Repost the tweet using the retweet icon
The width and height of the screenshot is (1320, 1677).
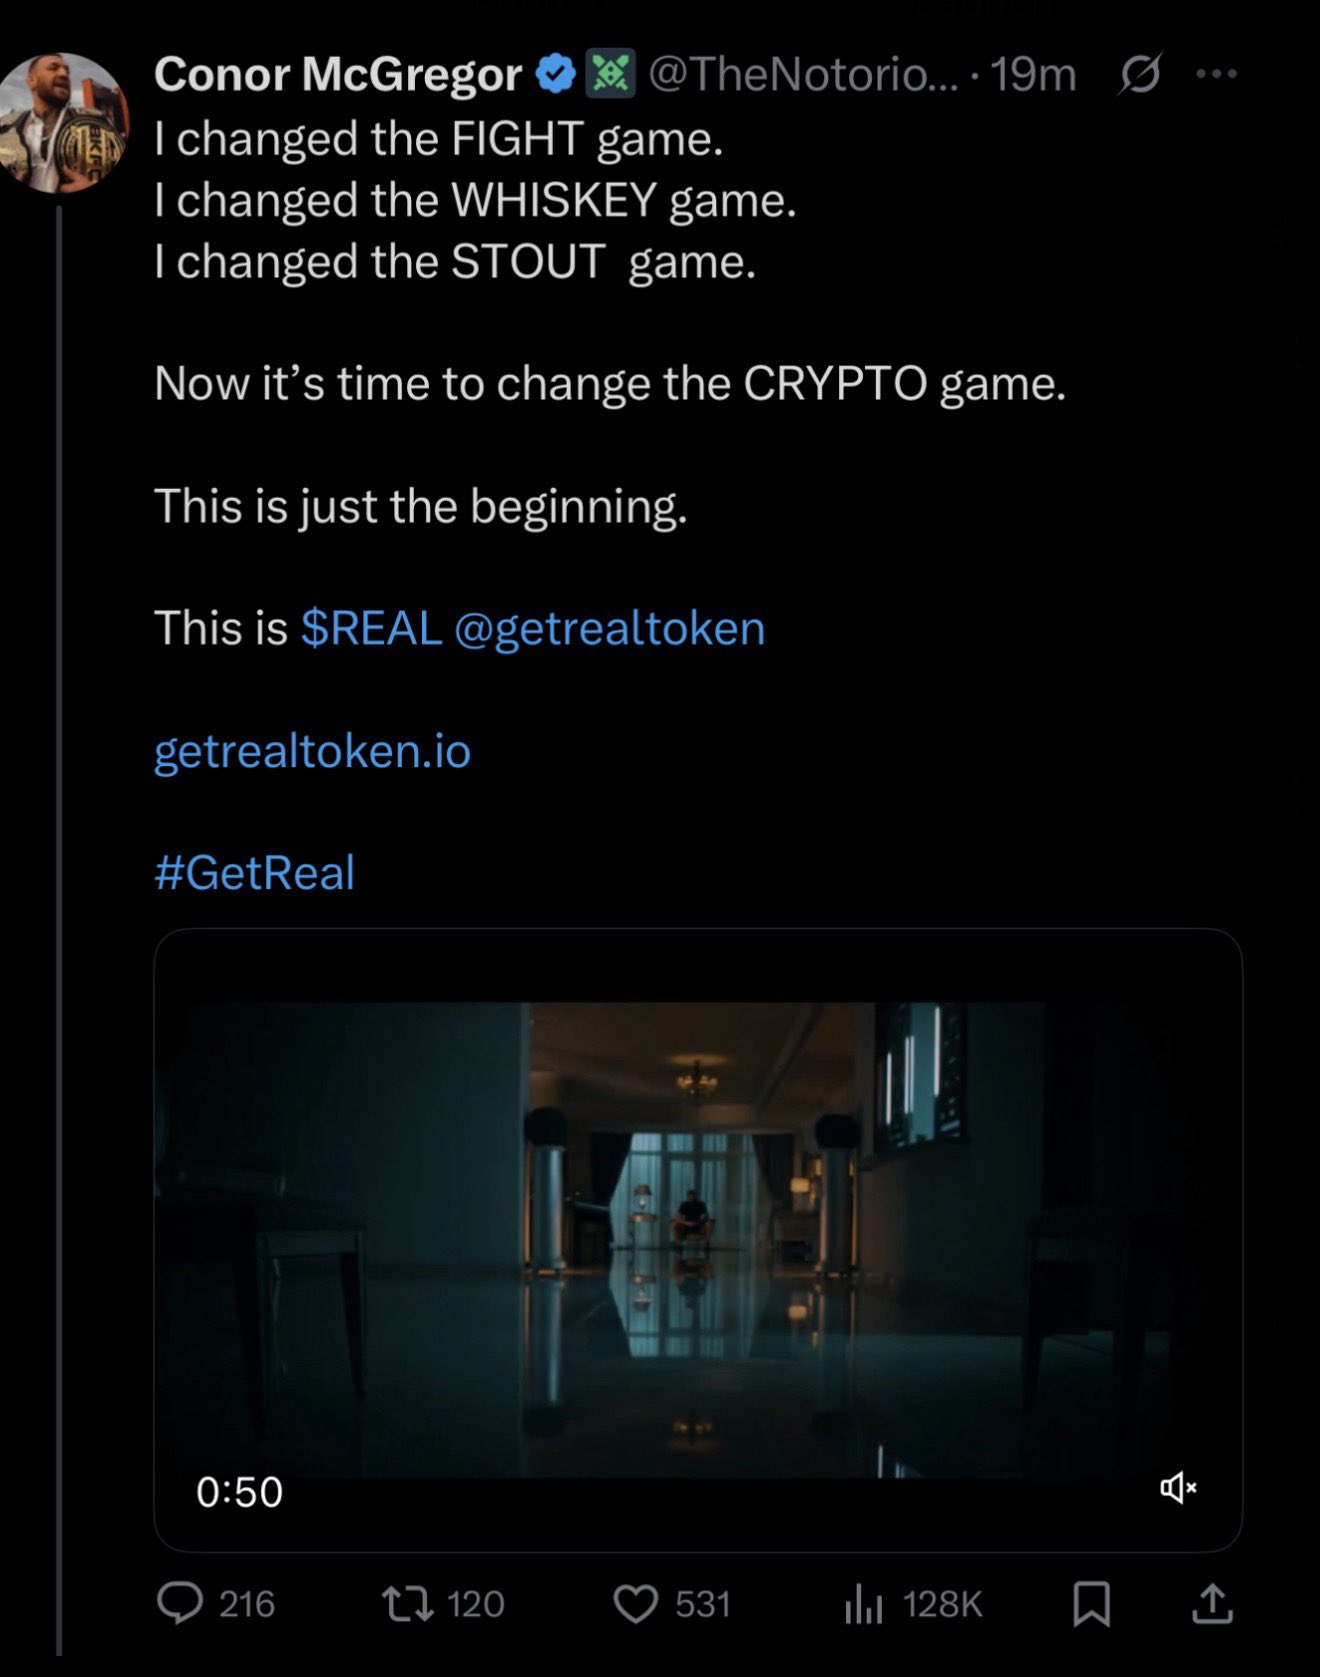click(x=408, y=1603)
